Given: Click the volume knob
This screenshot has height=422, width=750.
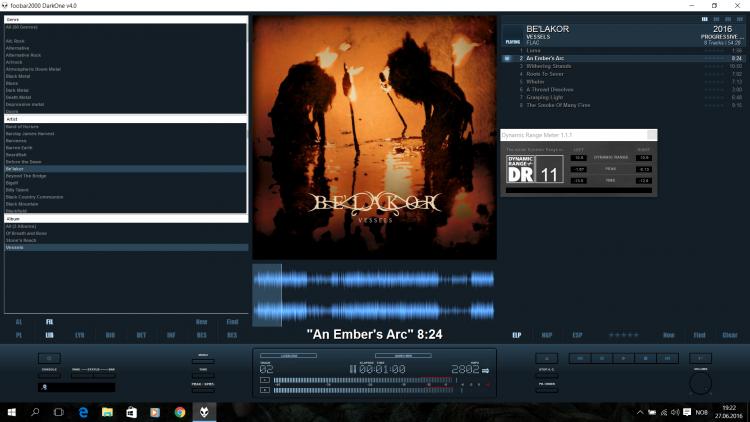Looking at the screenshot, I should click(700, 384).
